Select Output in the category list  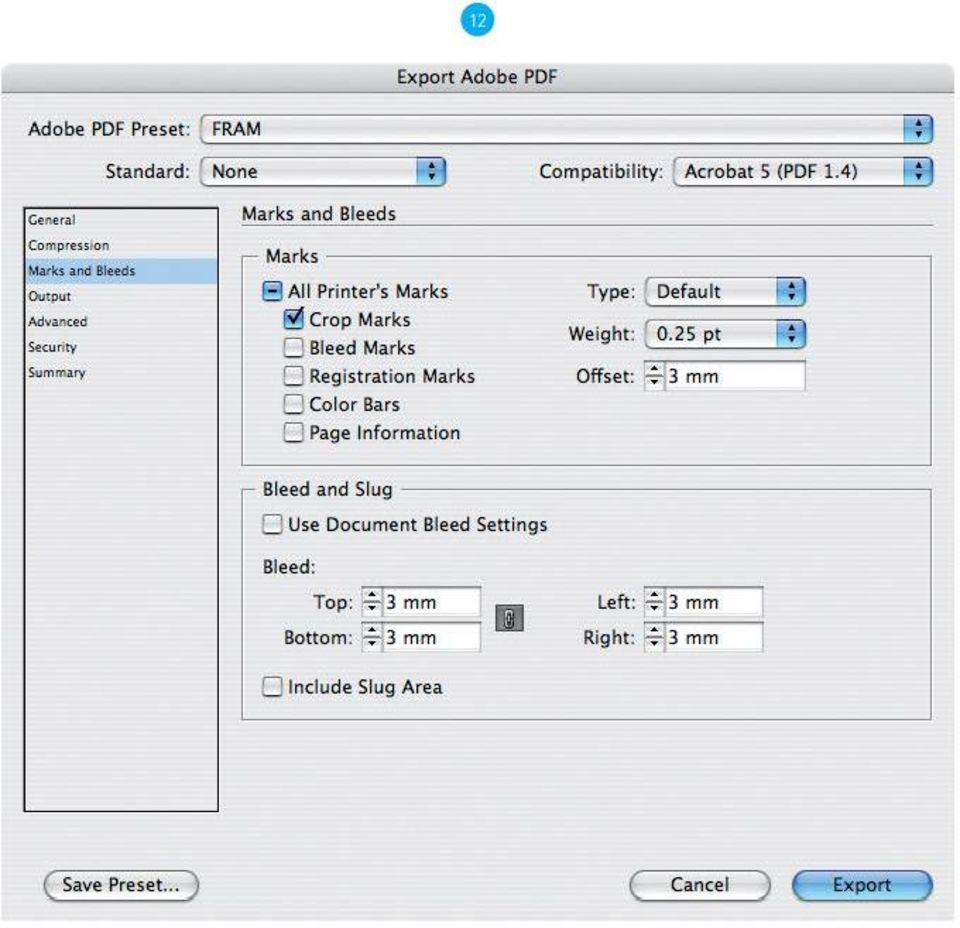[121, 296]
